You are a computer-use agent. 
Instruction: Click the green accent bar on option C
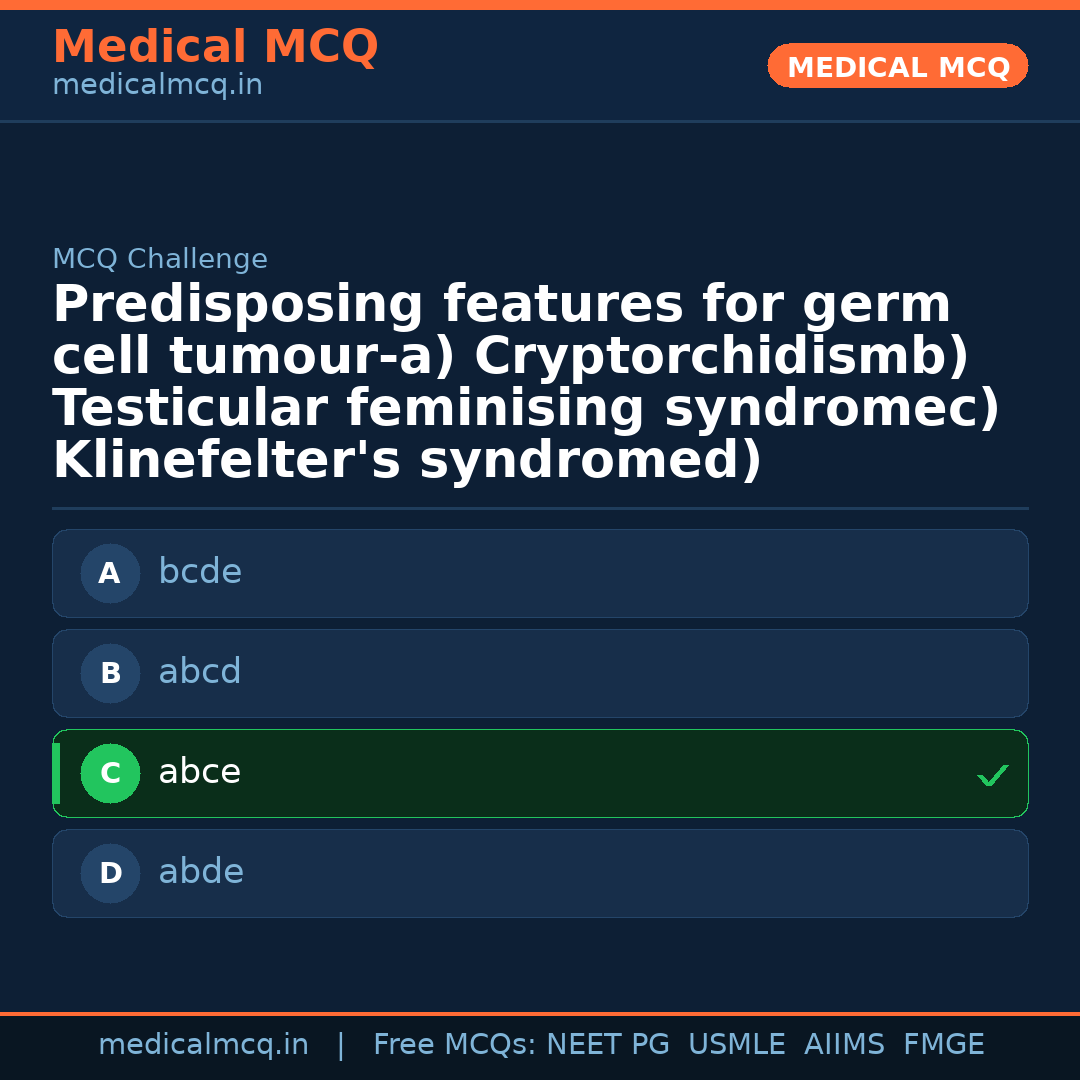click(56, 773)
